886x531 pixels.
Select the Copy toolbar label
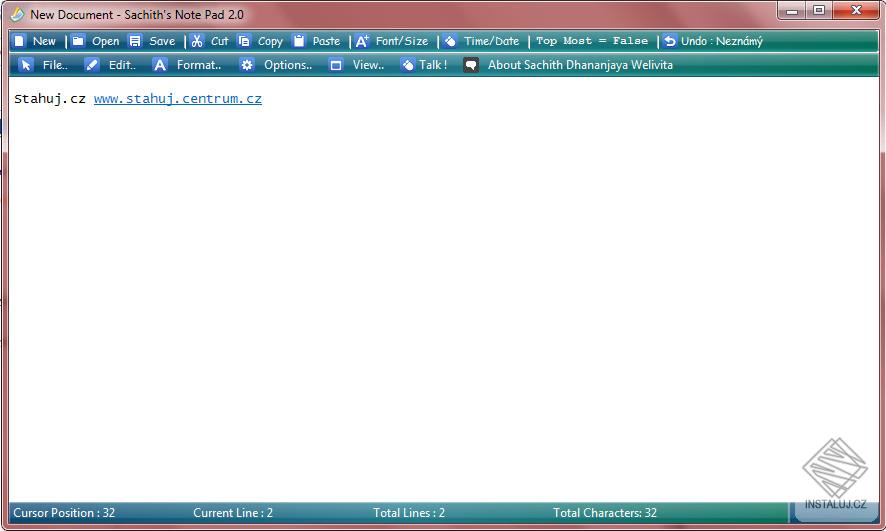point(270,41)
